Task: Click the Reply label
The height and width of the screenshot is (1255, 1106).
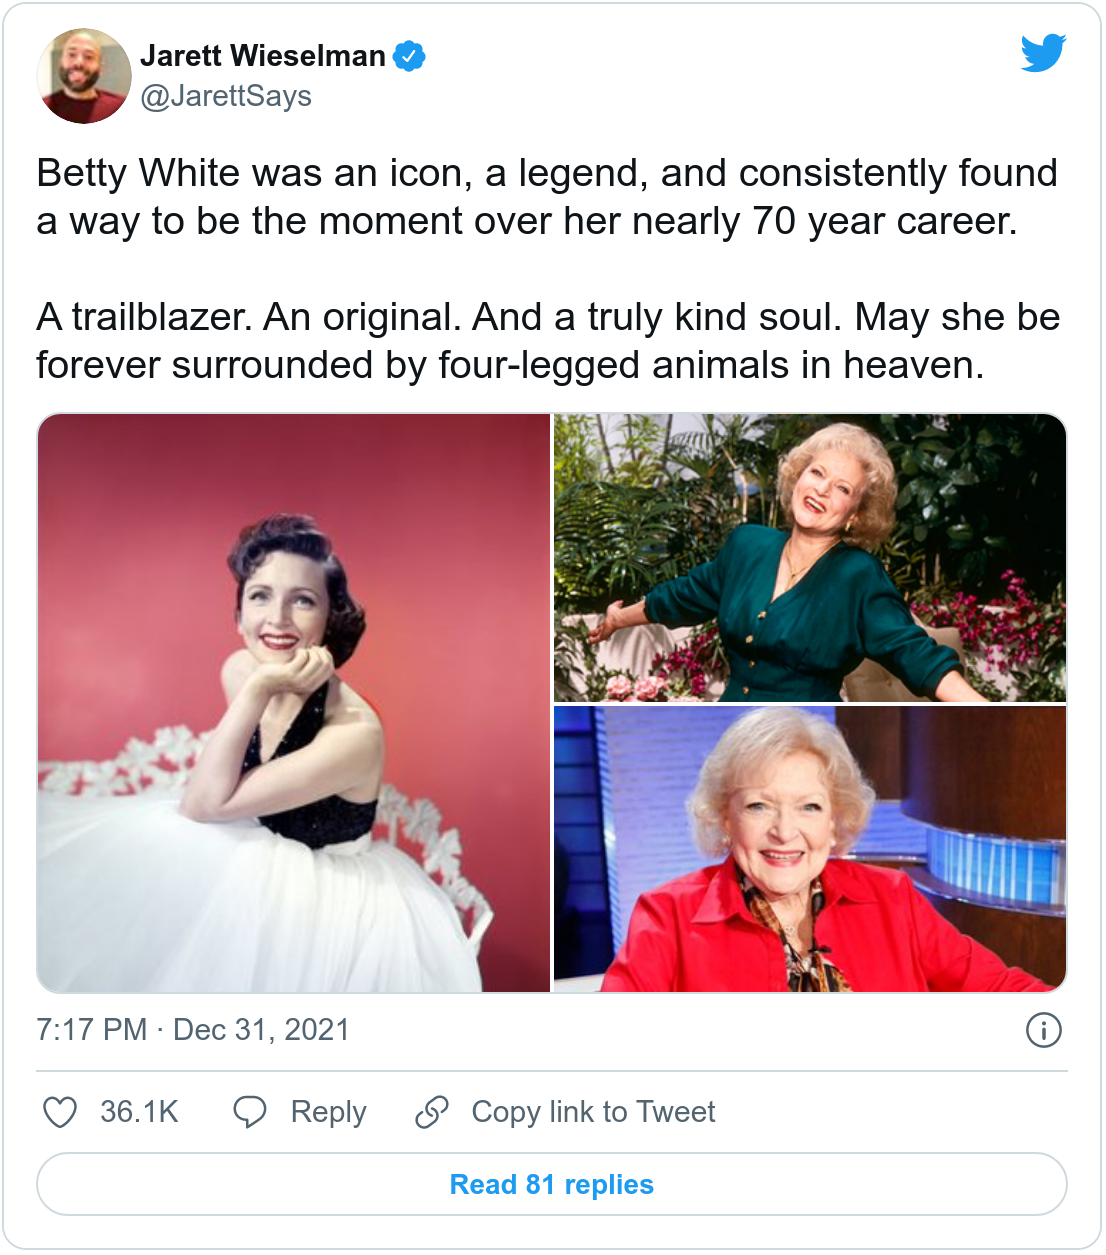Action: (x=328, y=1112)
